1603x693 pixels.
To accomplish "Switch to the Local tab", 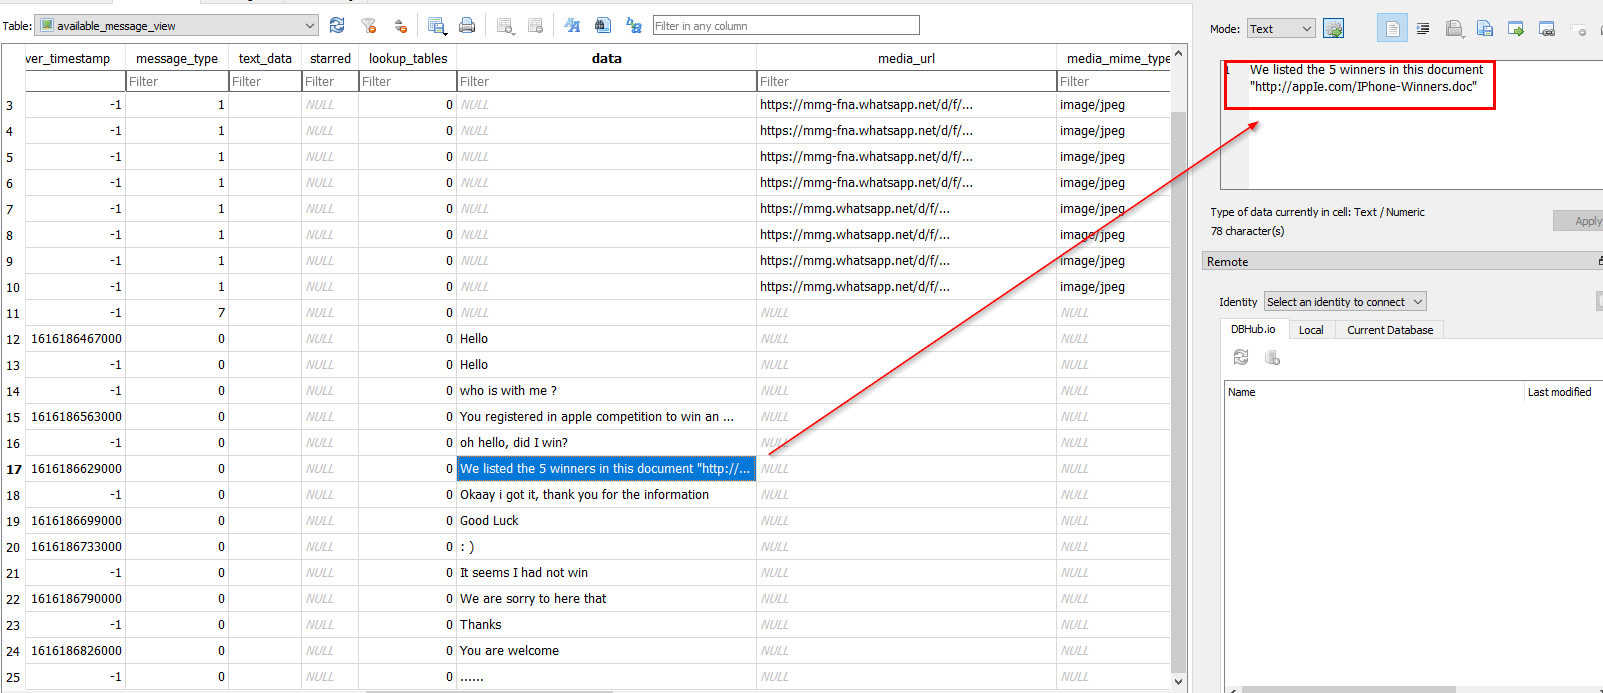I will click(x=1310, y=330).
